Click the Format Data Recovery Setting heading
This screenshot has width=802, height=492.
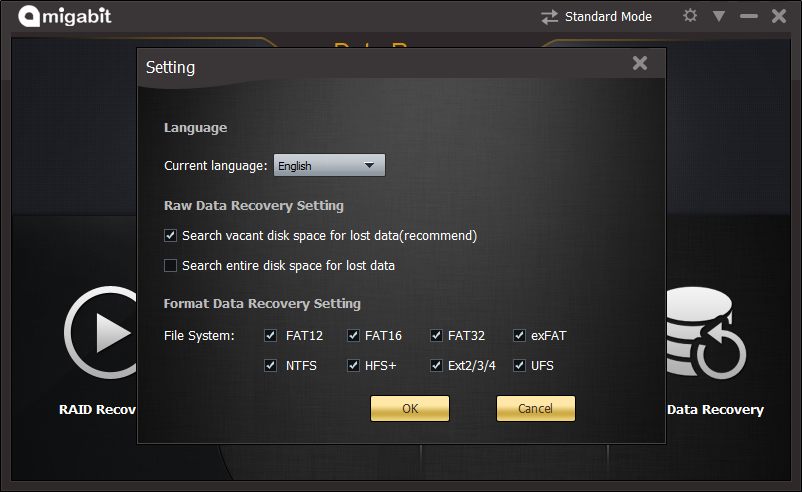pos(262,304)
